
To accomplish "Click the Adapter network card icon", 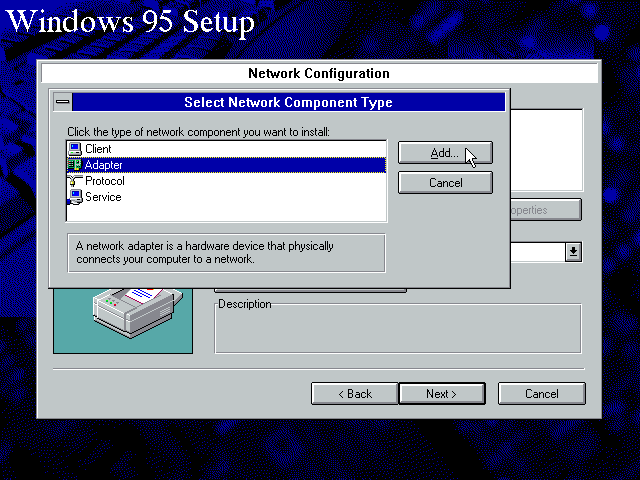I will point(75,165).
